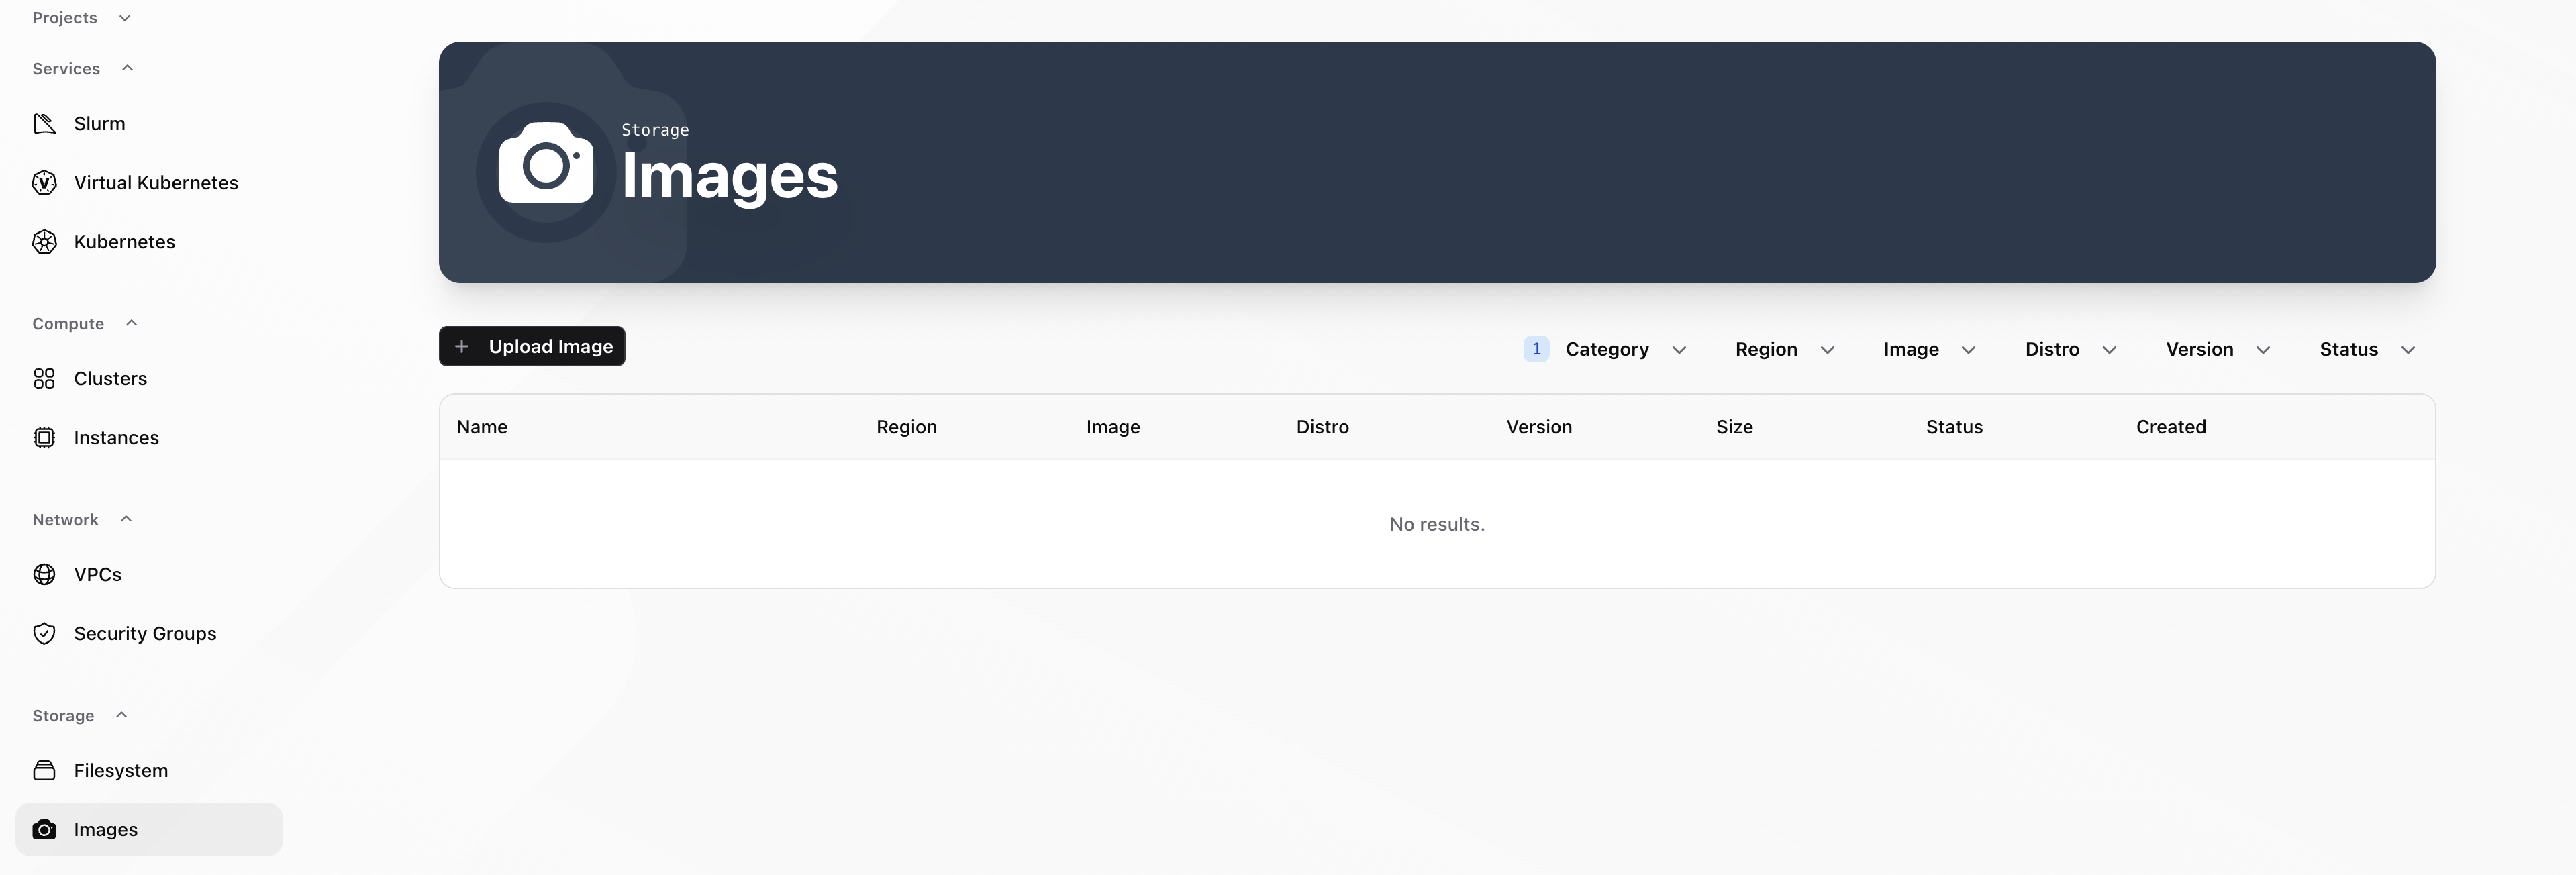The image size is (2576, 875).
Task: Click the large camera icon in banner
Action: tap(545, 164)
